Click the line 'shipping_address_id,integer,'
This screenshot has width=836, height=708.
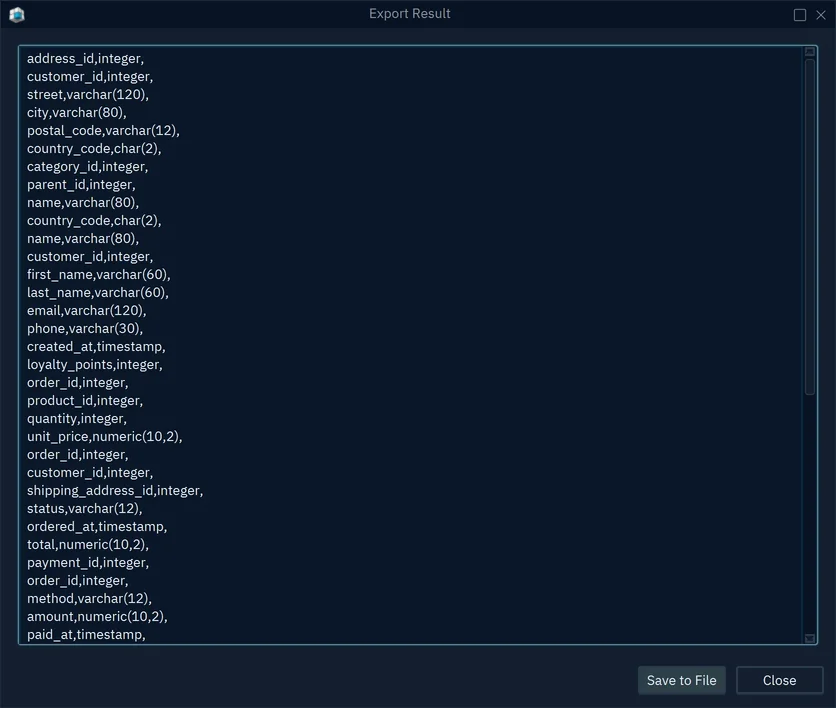coord(115,490)
